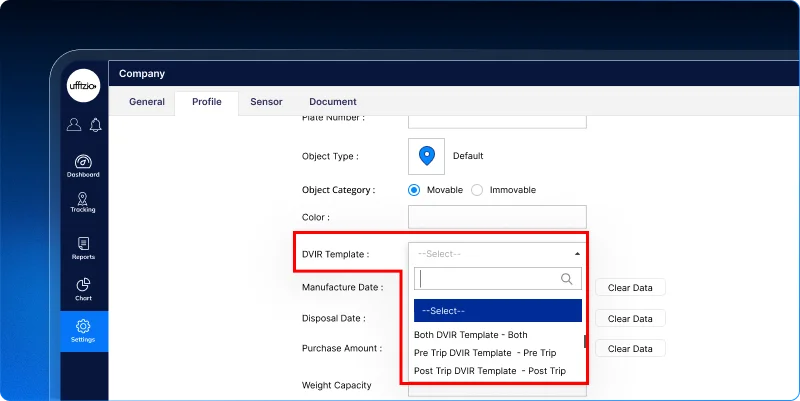Click the search magnifier in dropdown
The width and height of the screenshot is (800, 401).
(x=566, y=279)
